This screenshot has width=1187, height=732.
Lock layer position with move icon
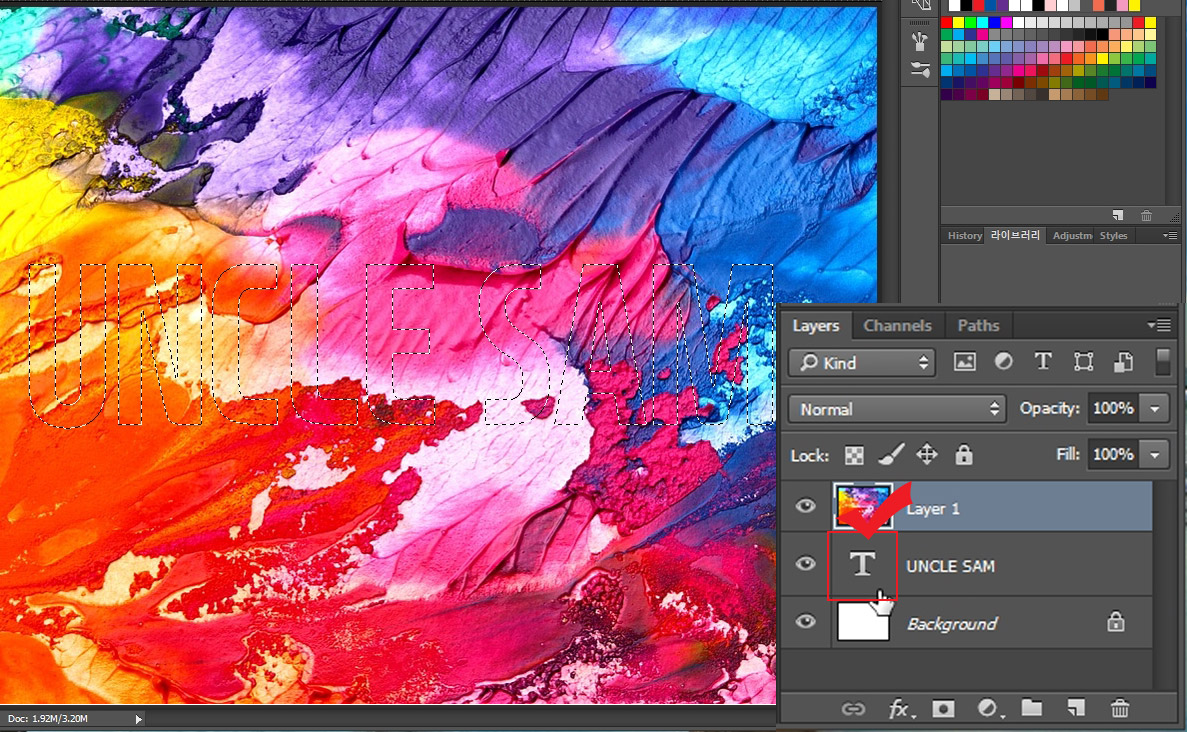click(x=927, y=454)
